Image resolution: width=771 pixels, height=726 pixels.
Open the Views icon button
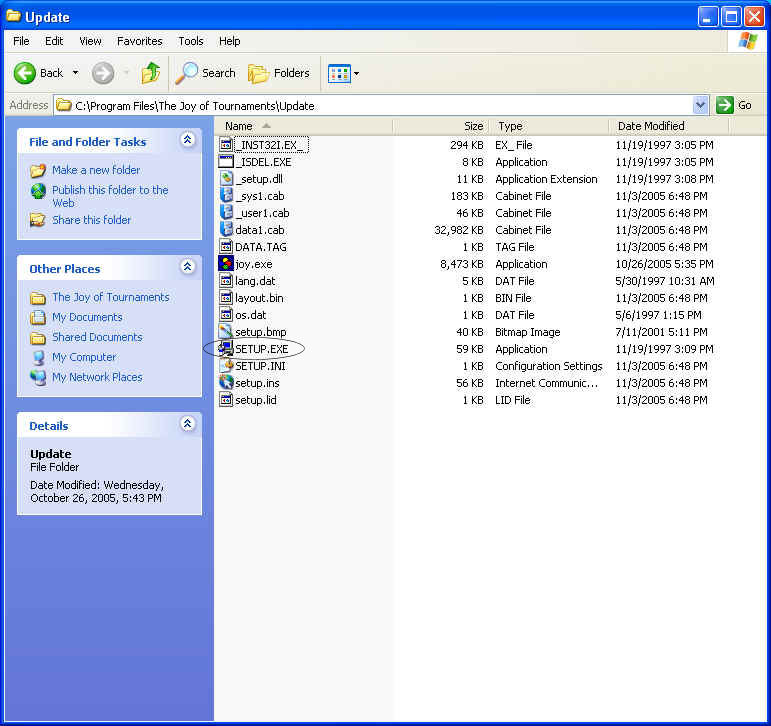click(x=339, y=74)
